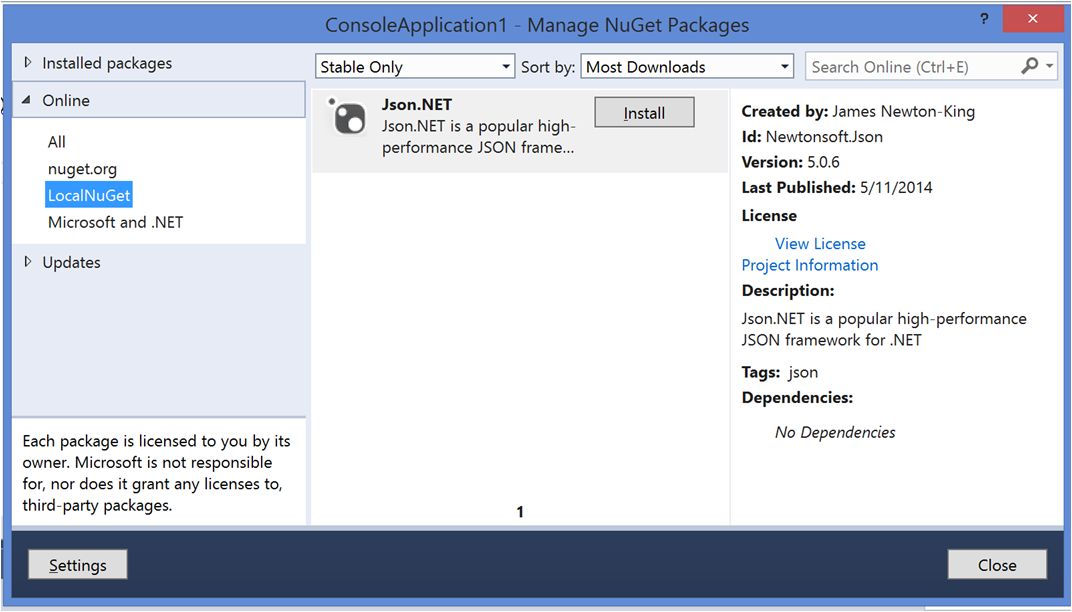Screen dimensions: 1072x612
Task: Click the search magnifier icon
Action: [1029, 66]
